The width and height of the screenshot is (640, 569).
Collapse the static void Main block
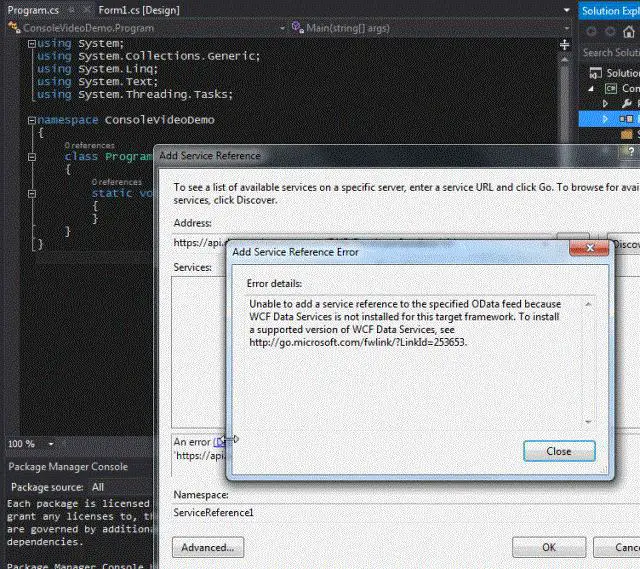tap(32, 194)
